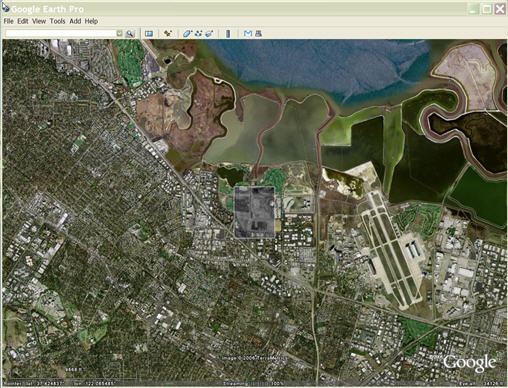Screen dimensions: 508x388
Task: Click the print icon in toolbar
Action: tap(258, 33)
